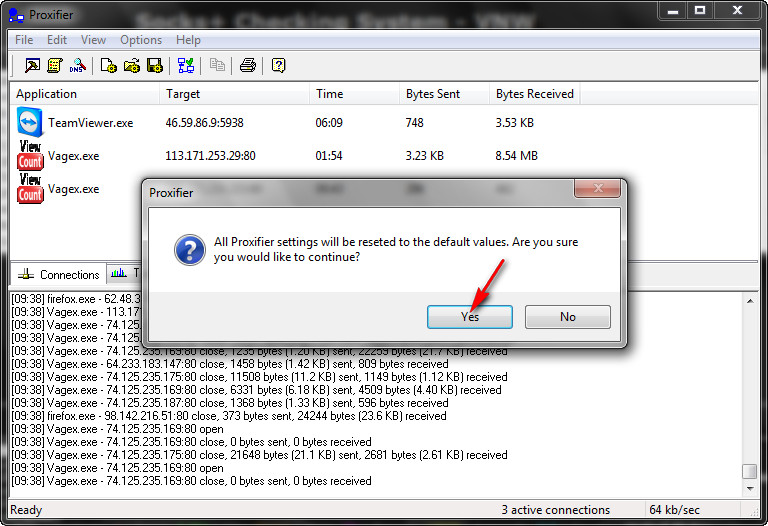Open the Edit menu

57,40
